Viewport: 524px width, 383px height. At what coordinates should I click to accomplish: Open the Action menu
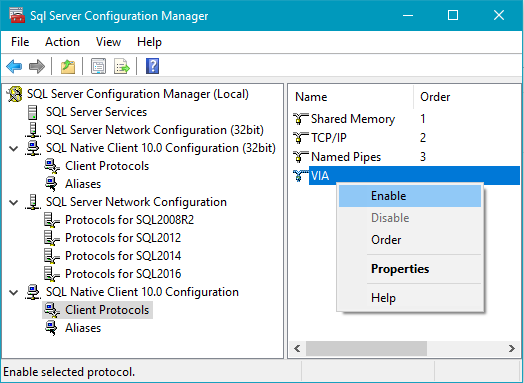[x=62, y=42]
